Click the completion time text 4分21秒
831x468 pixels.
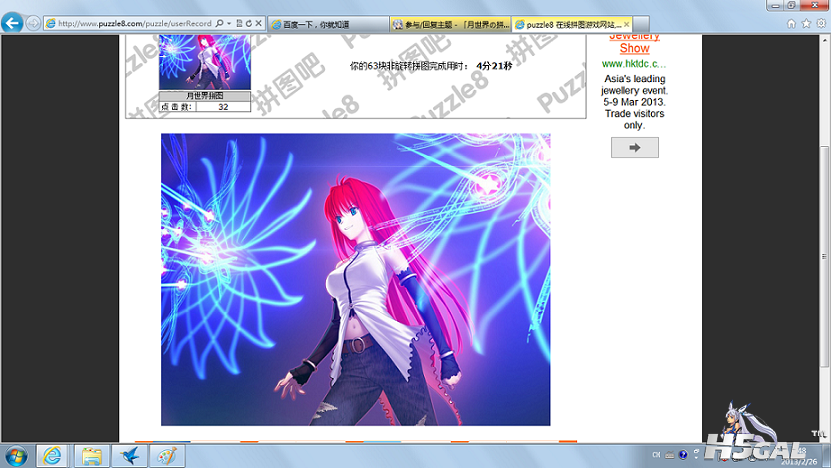494,66
